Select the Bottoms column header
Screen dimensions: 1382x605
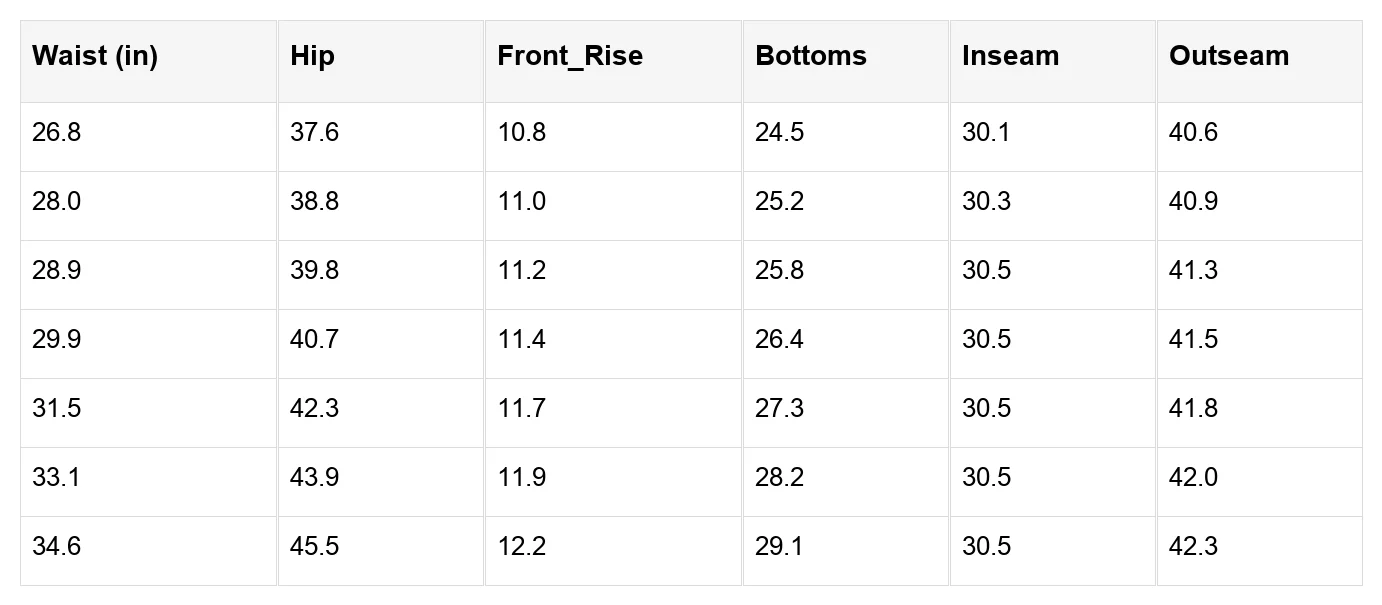pos(811,56)
